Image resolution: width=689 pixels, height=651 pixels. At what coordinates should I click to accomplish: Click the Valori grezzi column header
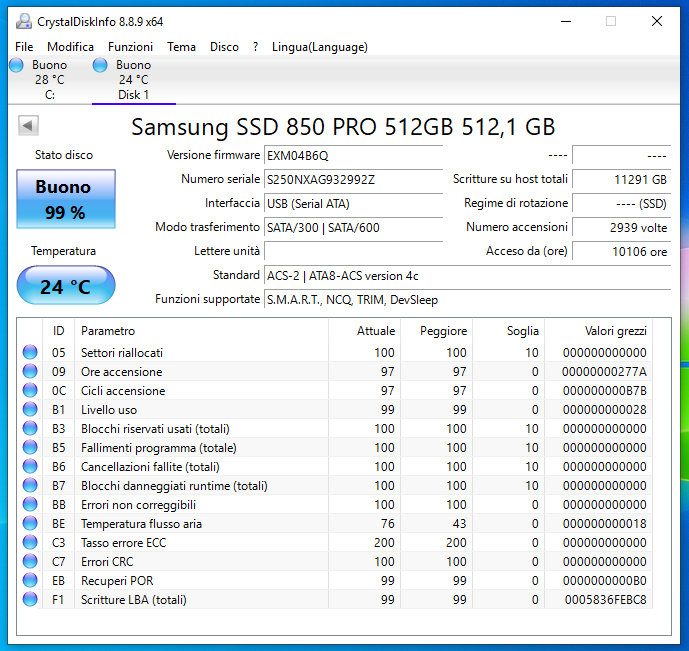click(598, 331)
